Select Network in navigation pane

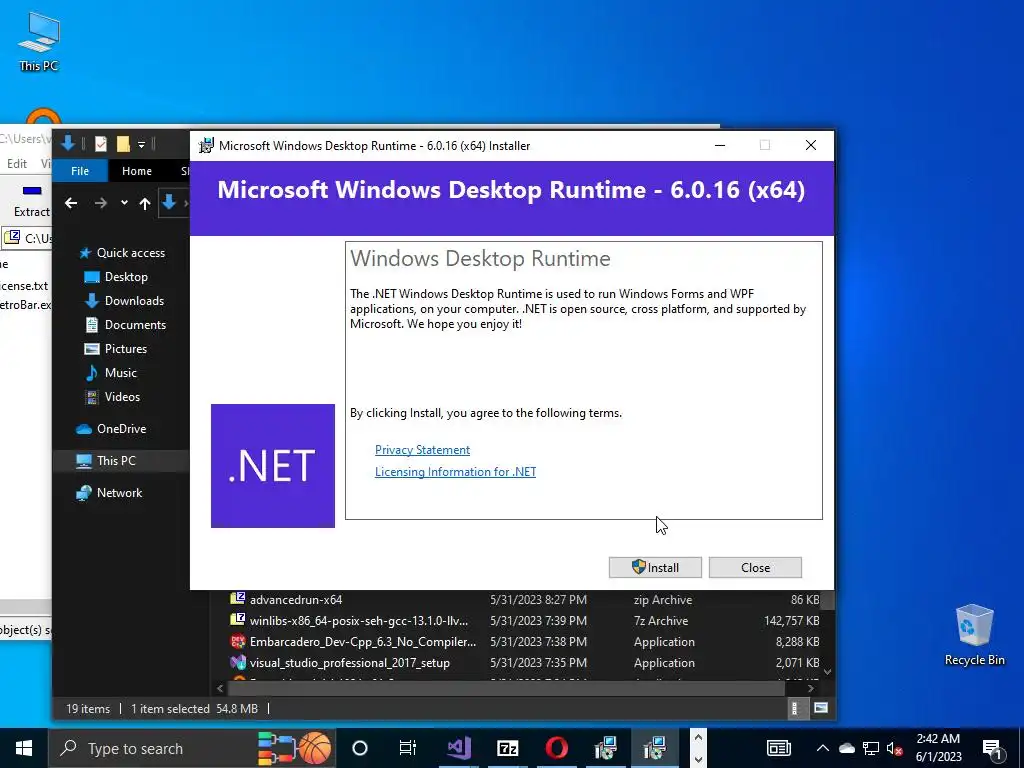point(119,493)
